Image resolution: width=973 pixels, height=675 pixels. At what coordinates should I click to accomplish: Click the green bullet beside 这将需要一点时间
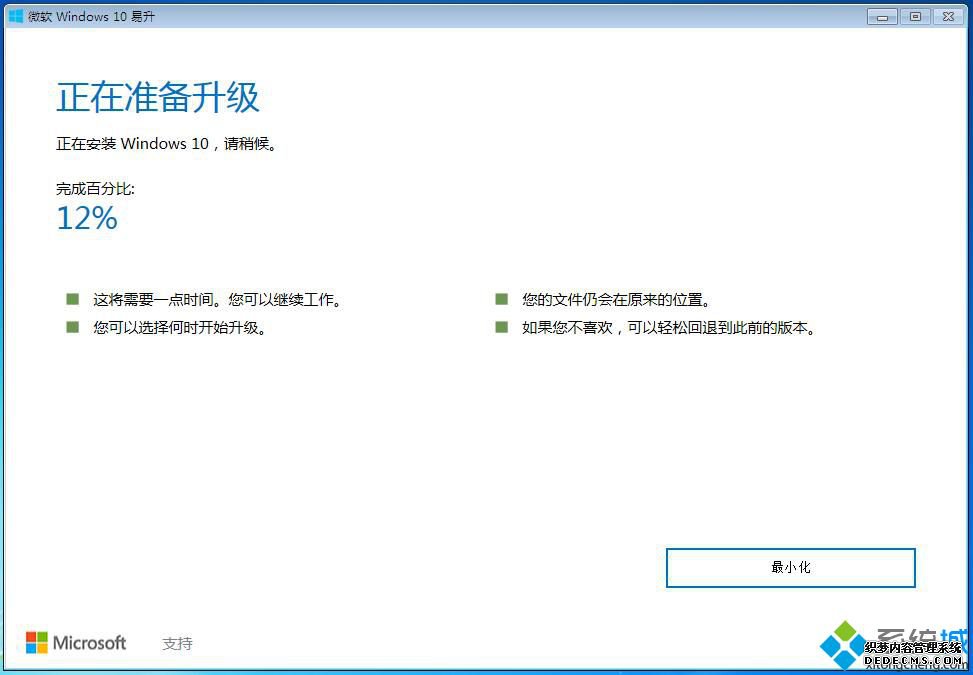[73, 300]
